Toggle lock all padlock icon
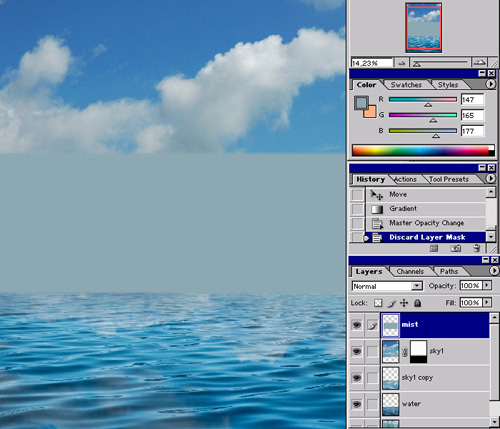 [417, 303]
